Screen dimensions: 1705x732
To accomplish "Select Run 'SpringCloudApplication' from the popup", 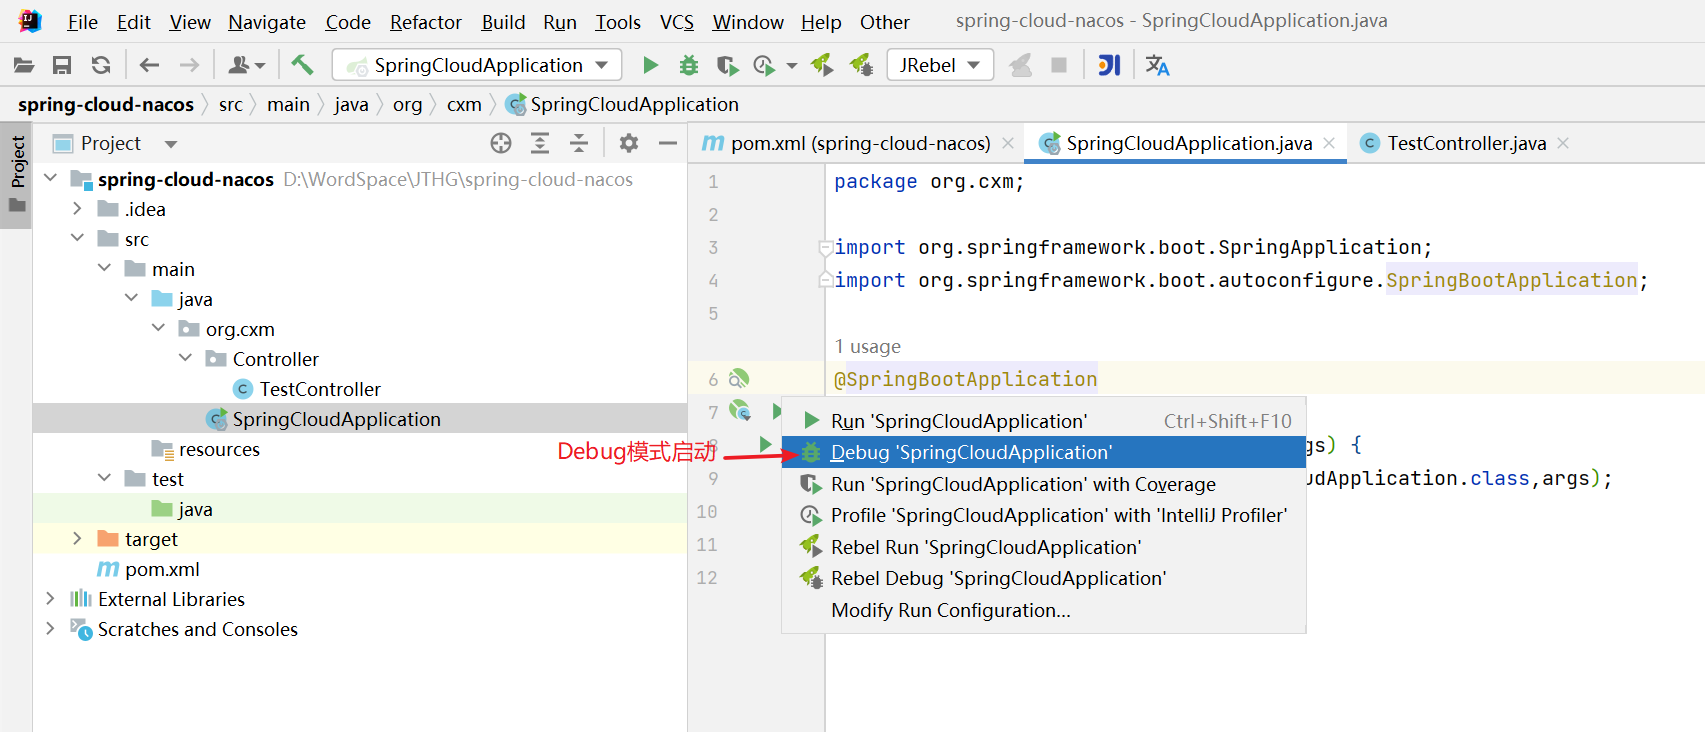I will click(x=1044, y=421).
